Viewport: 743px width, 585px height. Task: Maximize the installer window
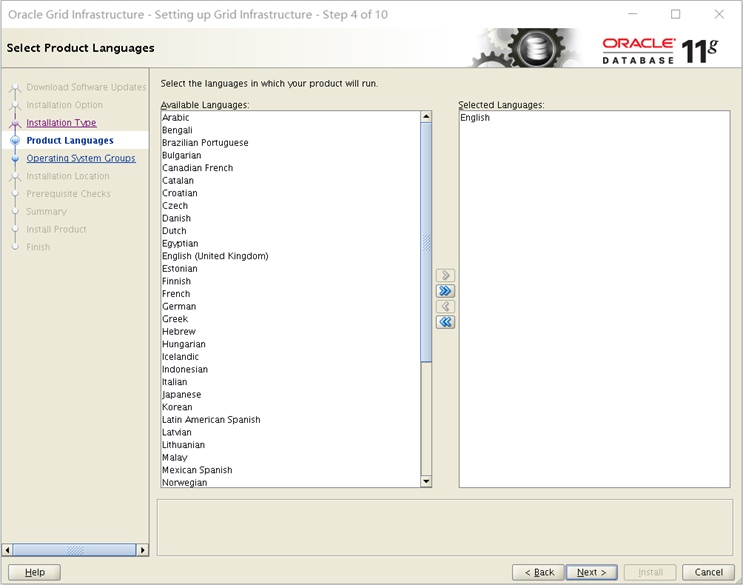point(676,14)
